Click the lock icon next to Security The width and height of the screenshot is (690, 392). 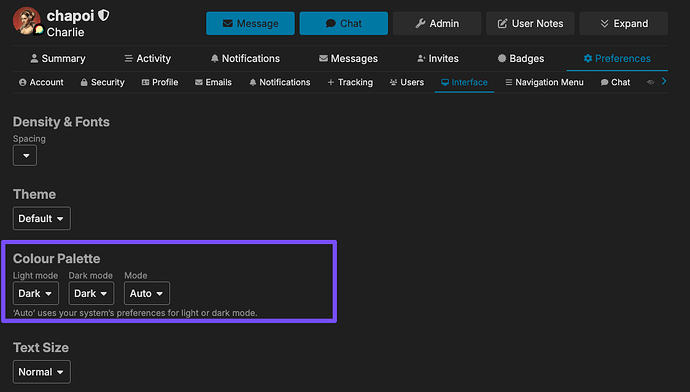click(84, 82)
